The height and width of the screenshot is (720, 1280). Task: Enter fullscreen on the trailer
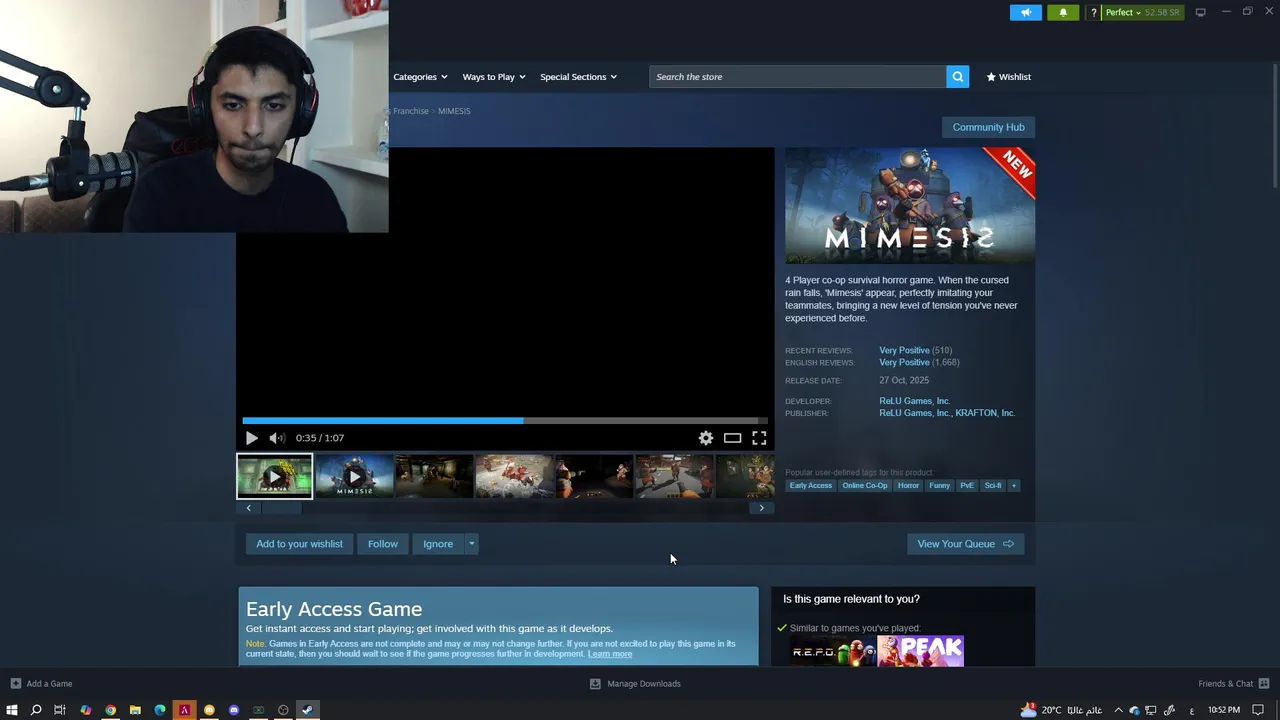click(x=759, y=438)
